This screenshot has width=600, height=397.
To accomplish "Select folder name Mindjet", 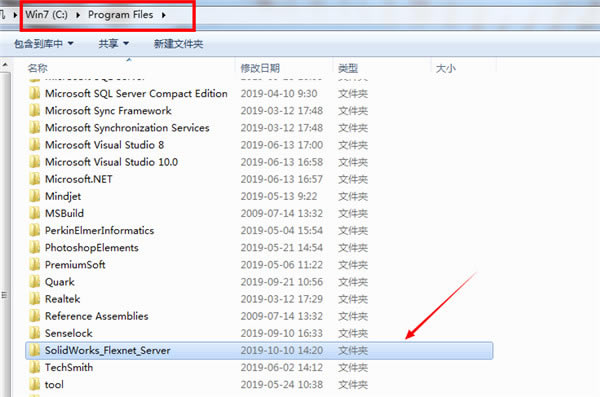I will [x=63, y=196].
